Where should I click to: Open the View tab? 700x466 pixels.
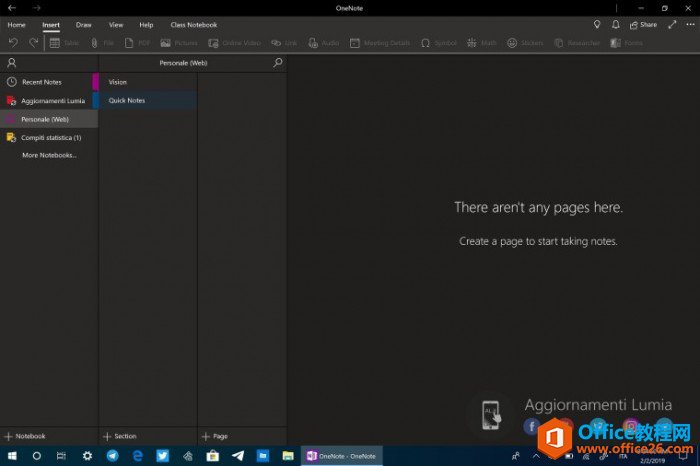(116, 25)
